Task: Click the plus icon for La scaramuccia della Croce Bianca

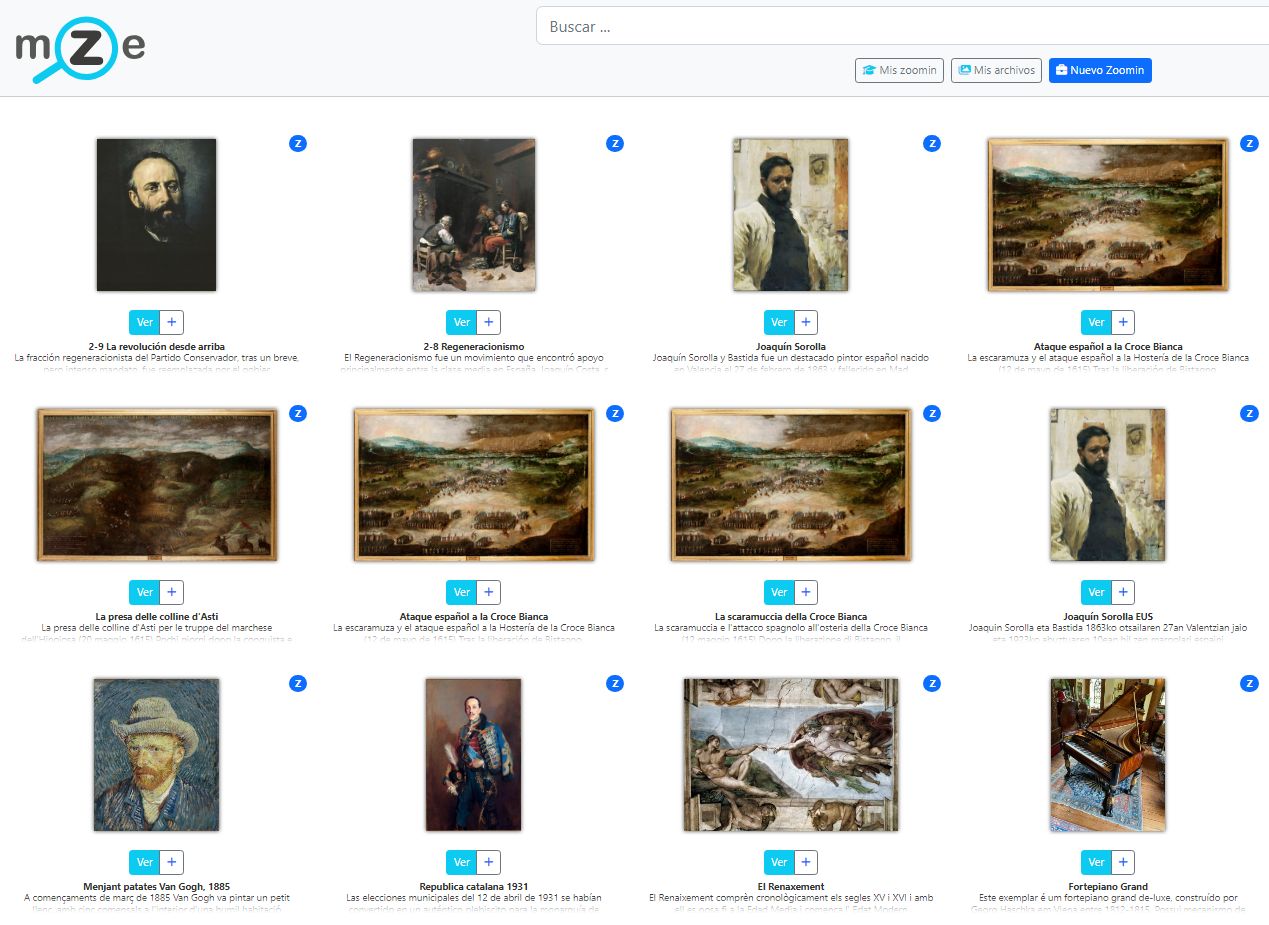Action: point(806,592)
